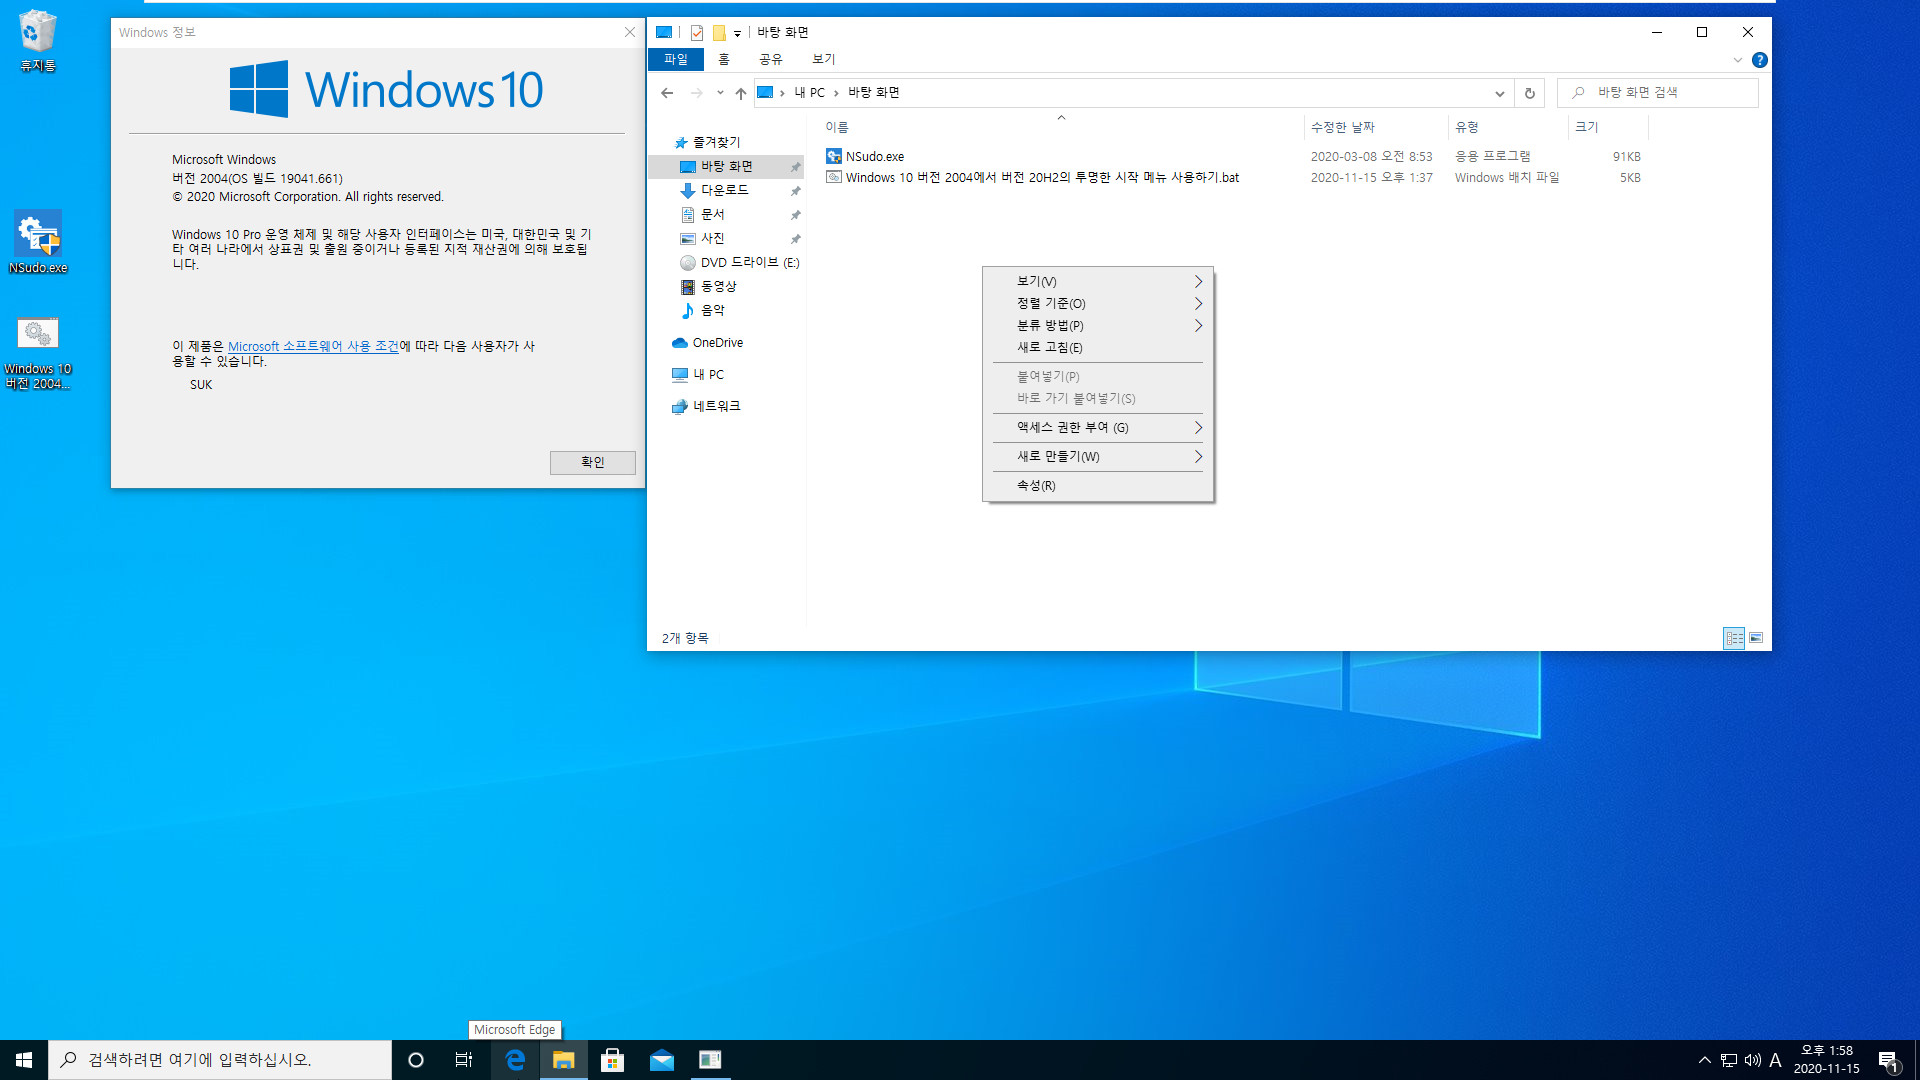Click the Explorer back arrow
1920x1080 pixels.
pyautogui.click(x=667, y=93)
